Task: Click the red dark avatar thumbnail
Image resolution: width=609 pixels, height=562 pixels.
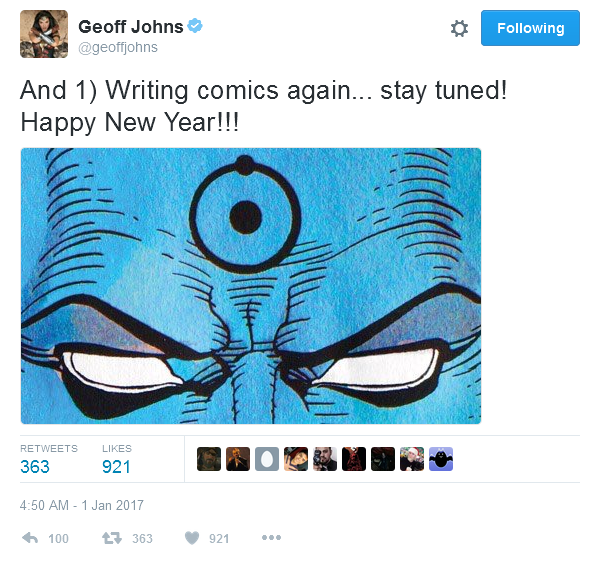Action: [x=354, y=459]
